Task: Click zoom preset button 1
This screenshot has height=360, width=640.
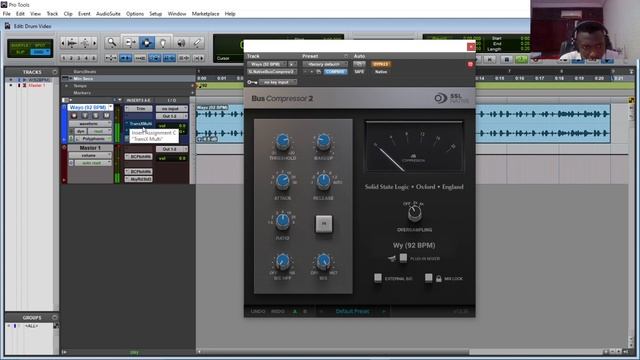Action: coord(64,58)
